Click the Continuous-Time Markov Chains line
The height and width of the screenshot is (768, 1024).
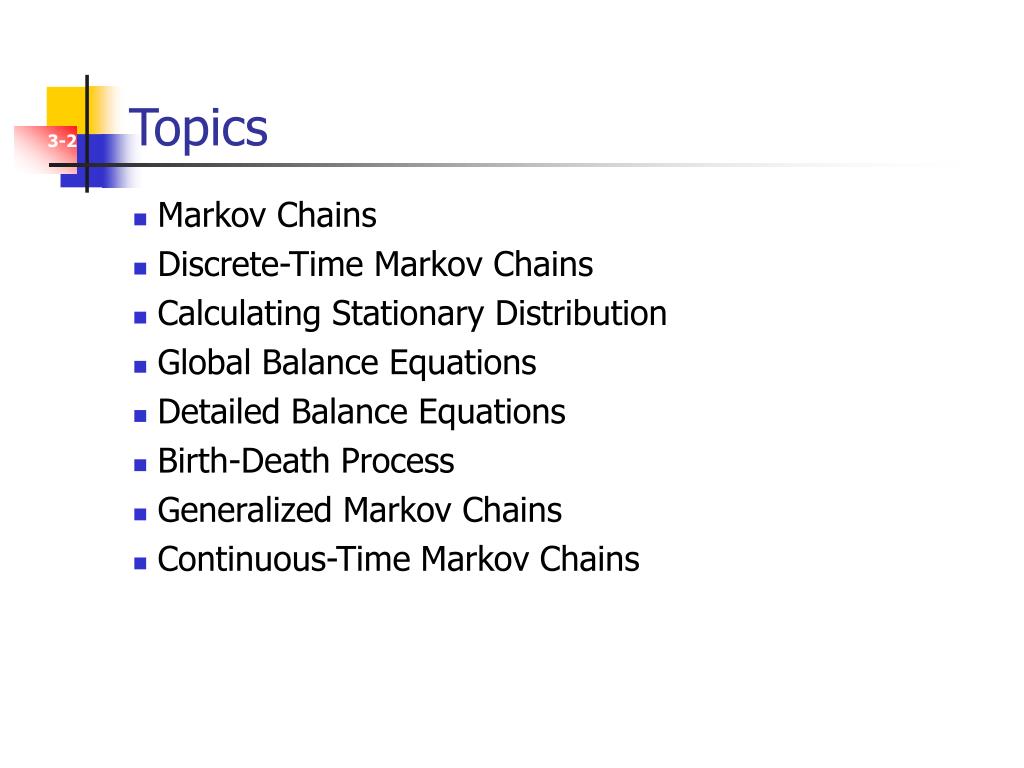398,560
